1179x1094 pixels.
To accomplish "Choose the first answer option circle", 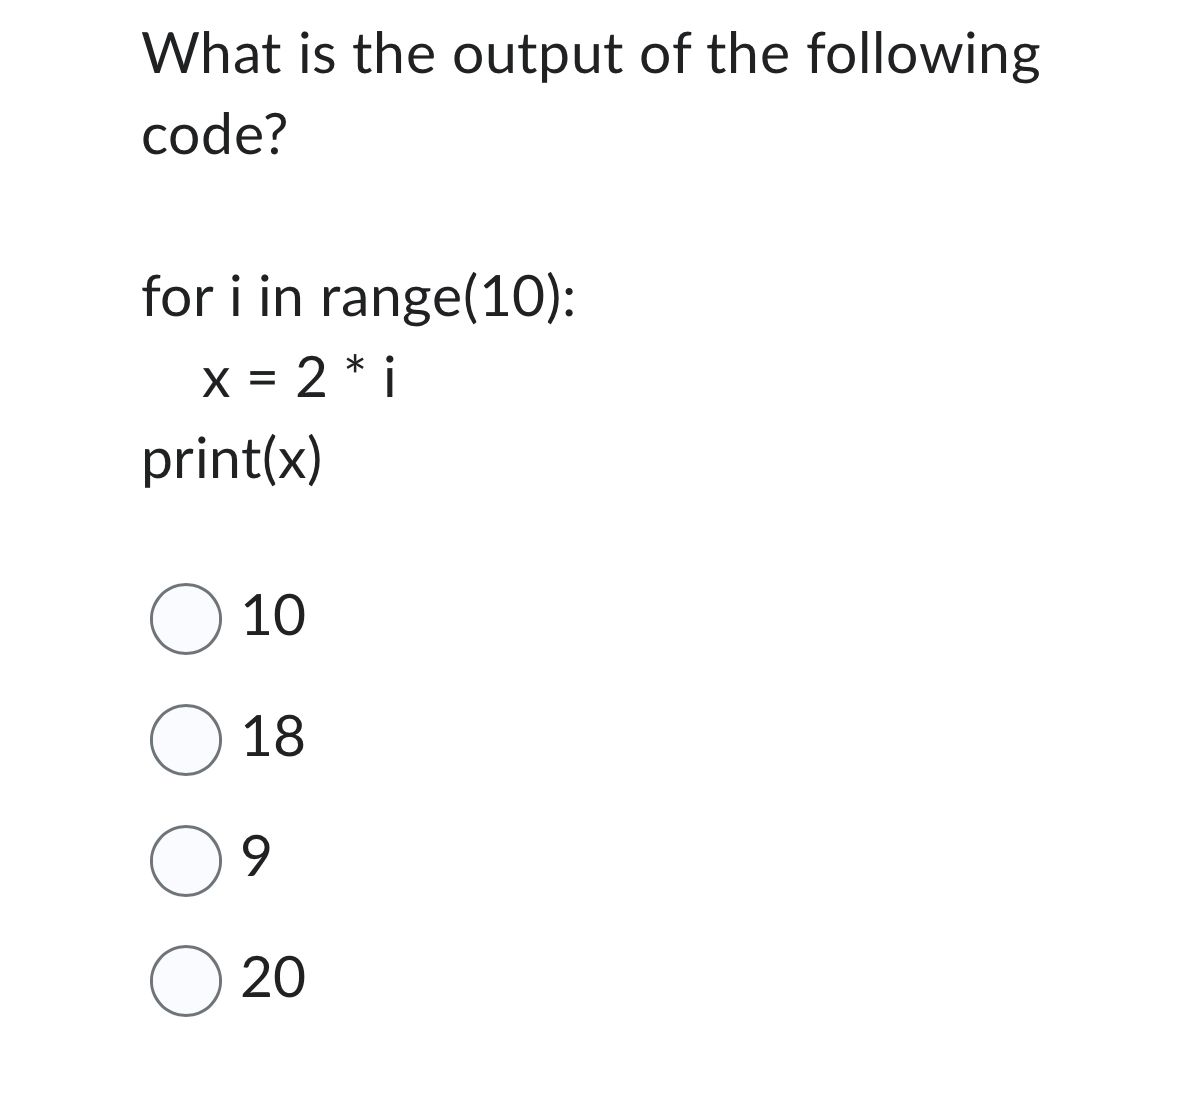I will [187, 620].
